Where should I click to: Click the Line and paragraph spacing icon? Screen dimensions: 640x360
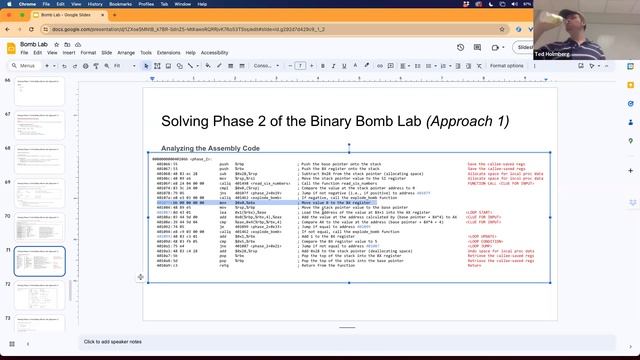pos(417,66)
